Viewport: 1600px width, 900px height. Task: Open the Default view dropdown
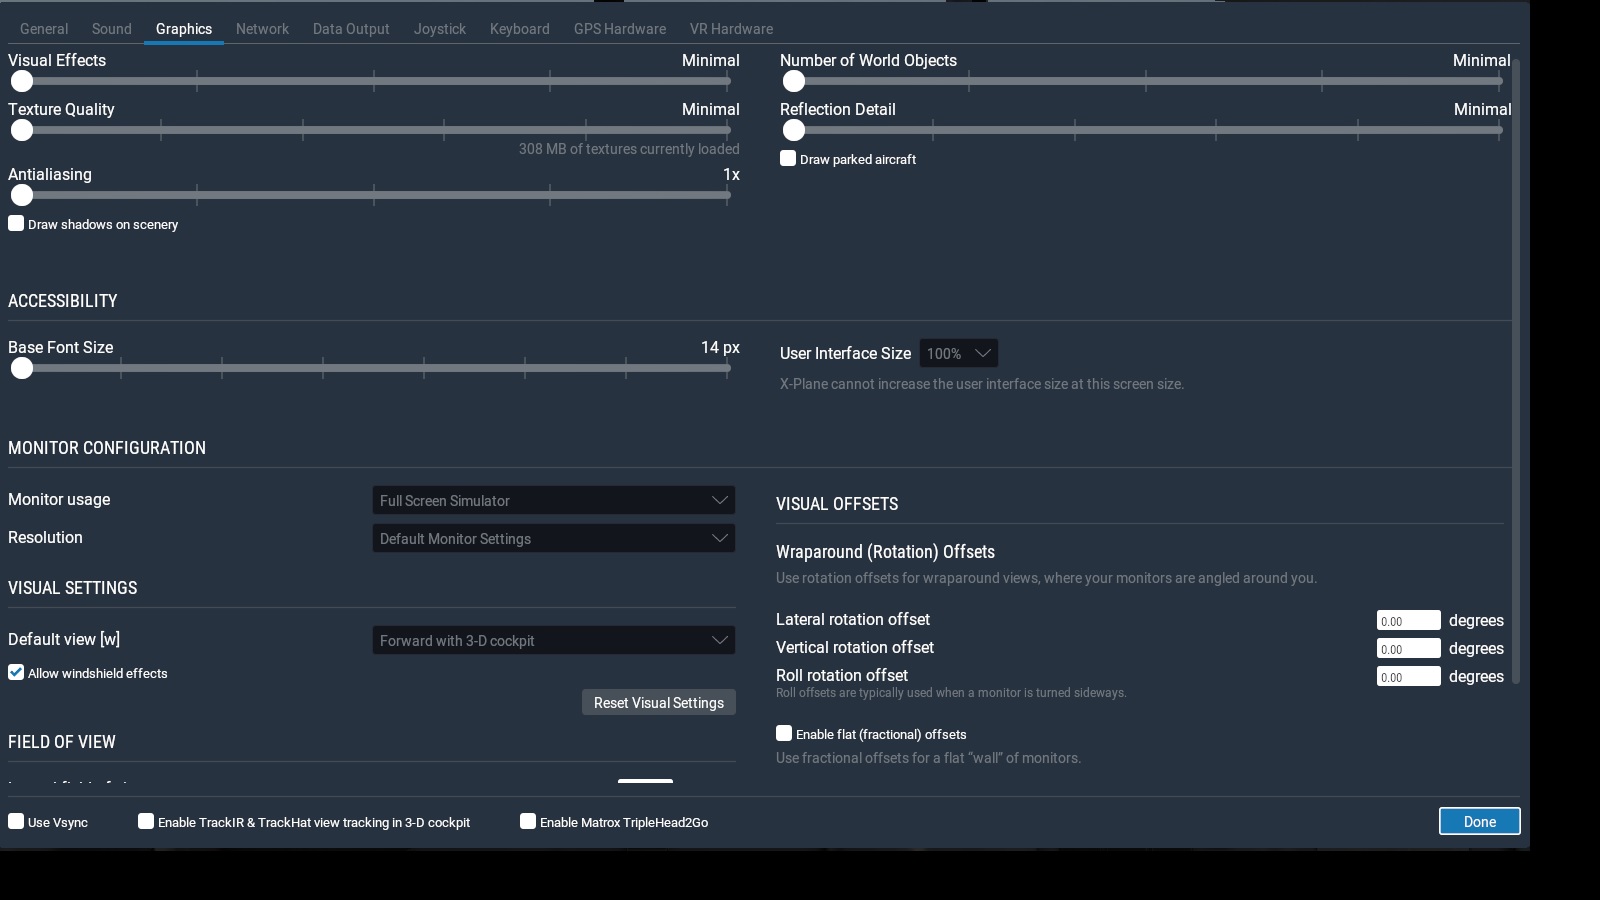tap(553, 641)
